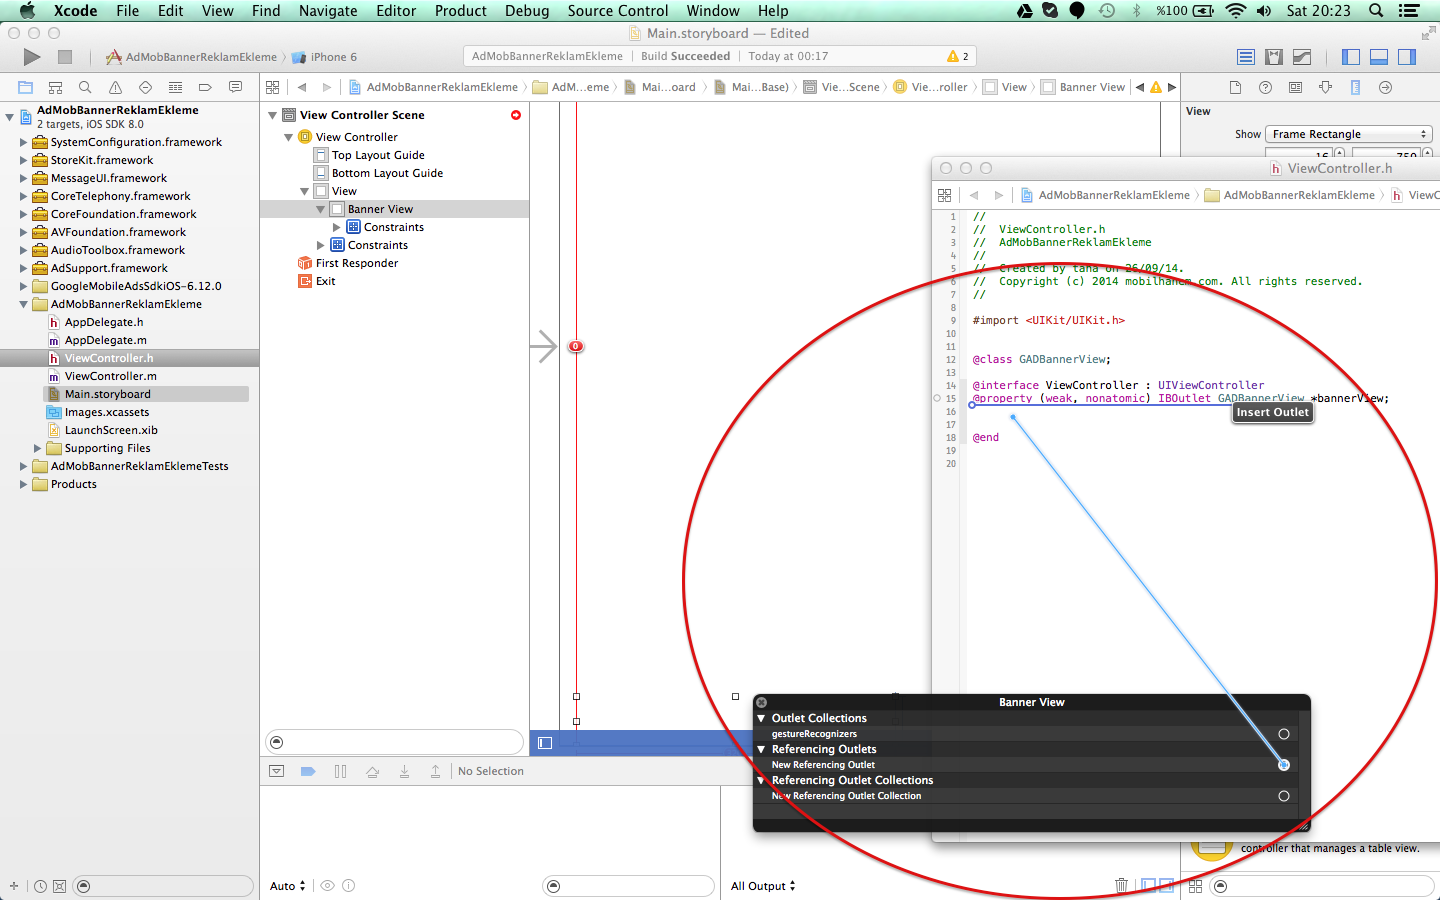Collapse the AdMobBannerReklamEkleme project root
This screenshot has height=900, width=1440.
click(9, 117)
